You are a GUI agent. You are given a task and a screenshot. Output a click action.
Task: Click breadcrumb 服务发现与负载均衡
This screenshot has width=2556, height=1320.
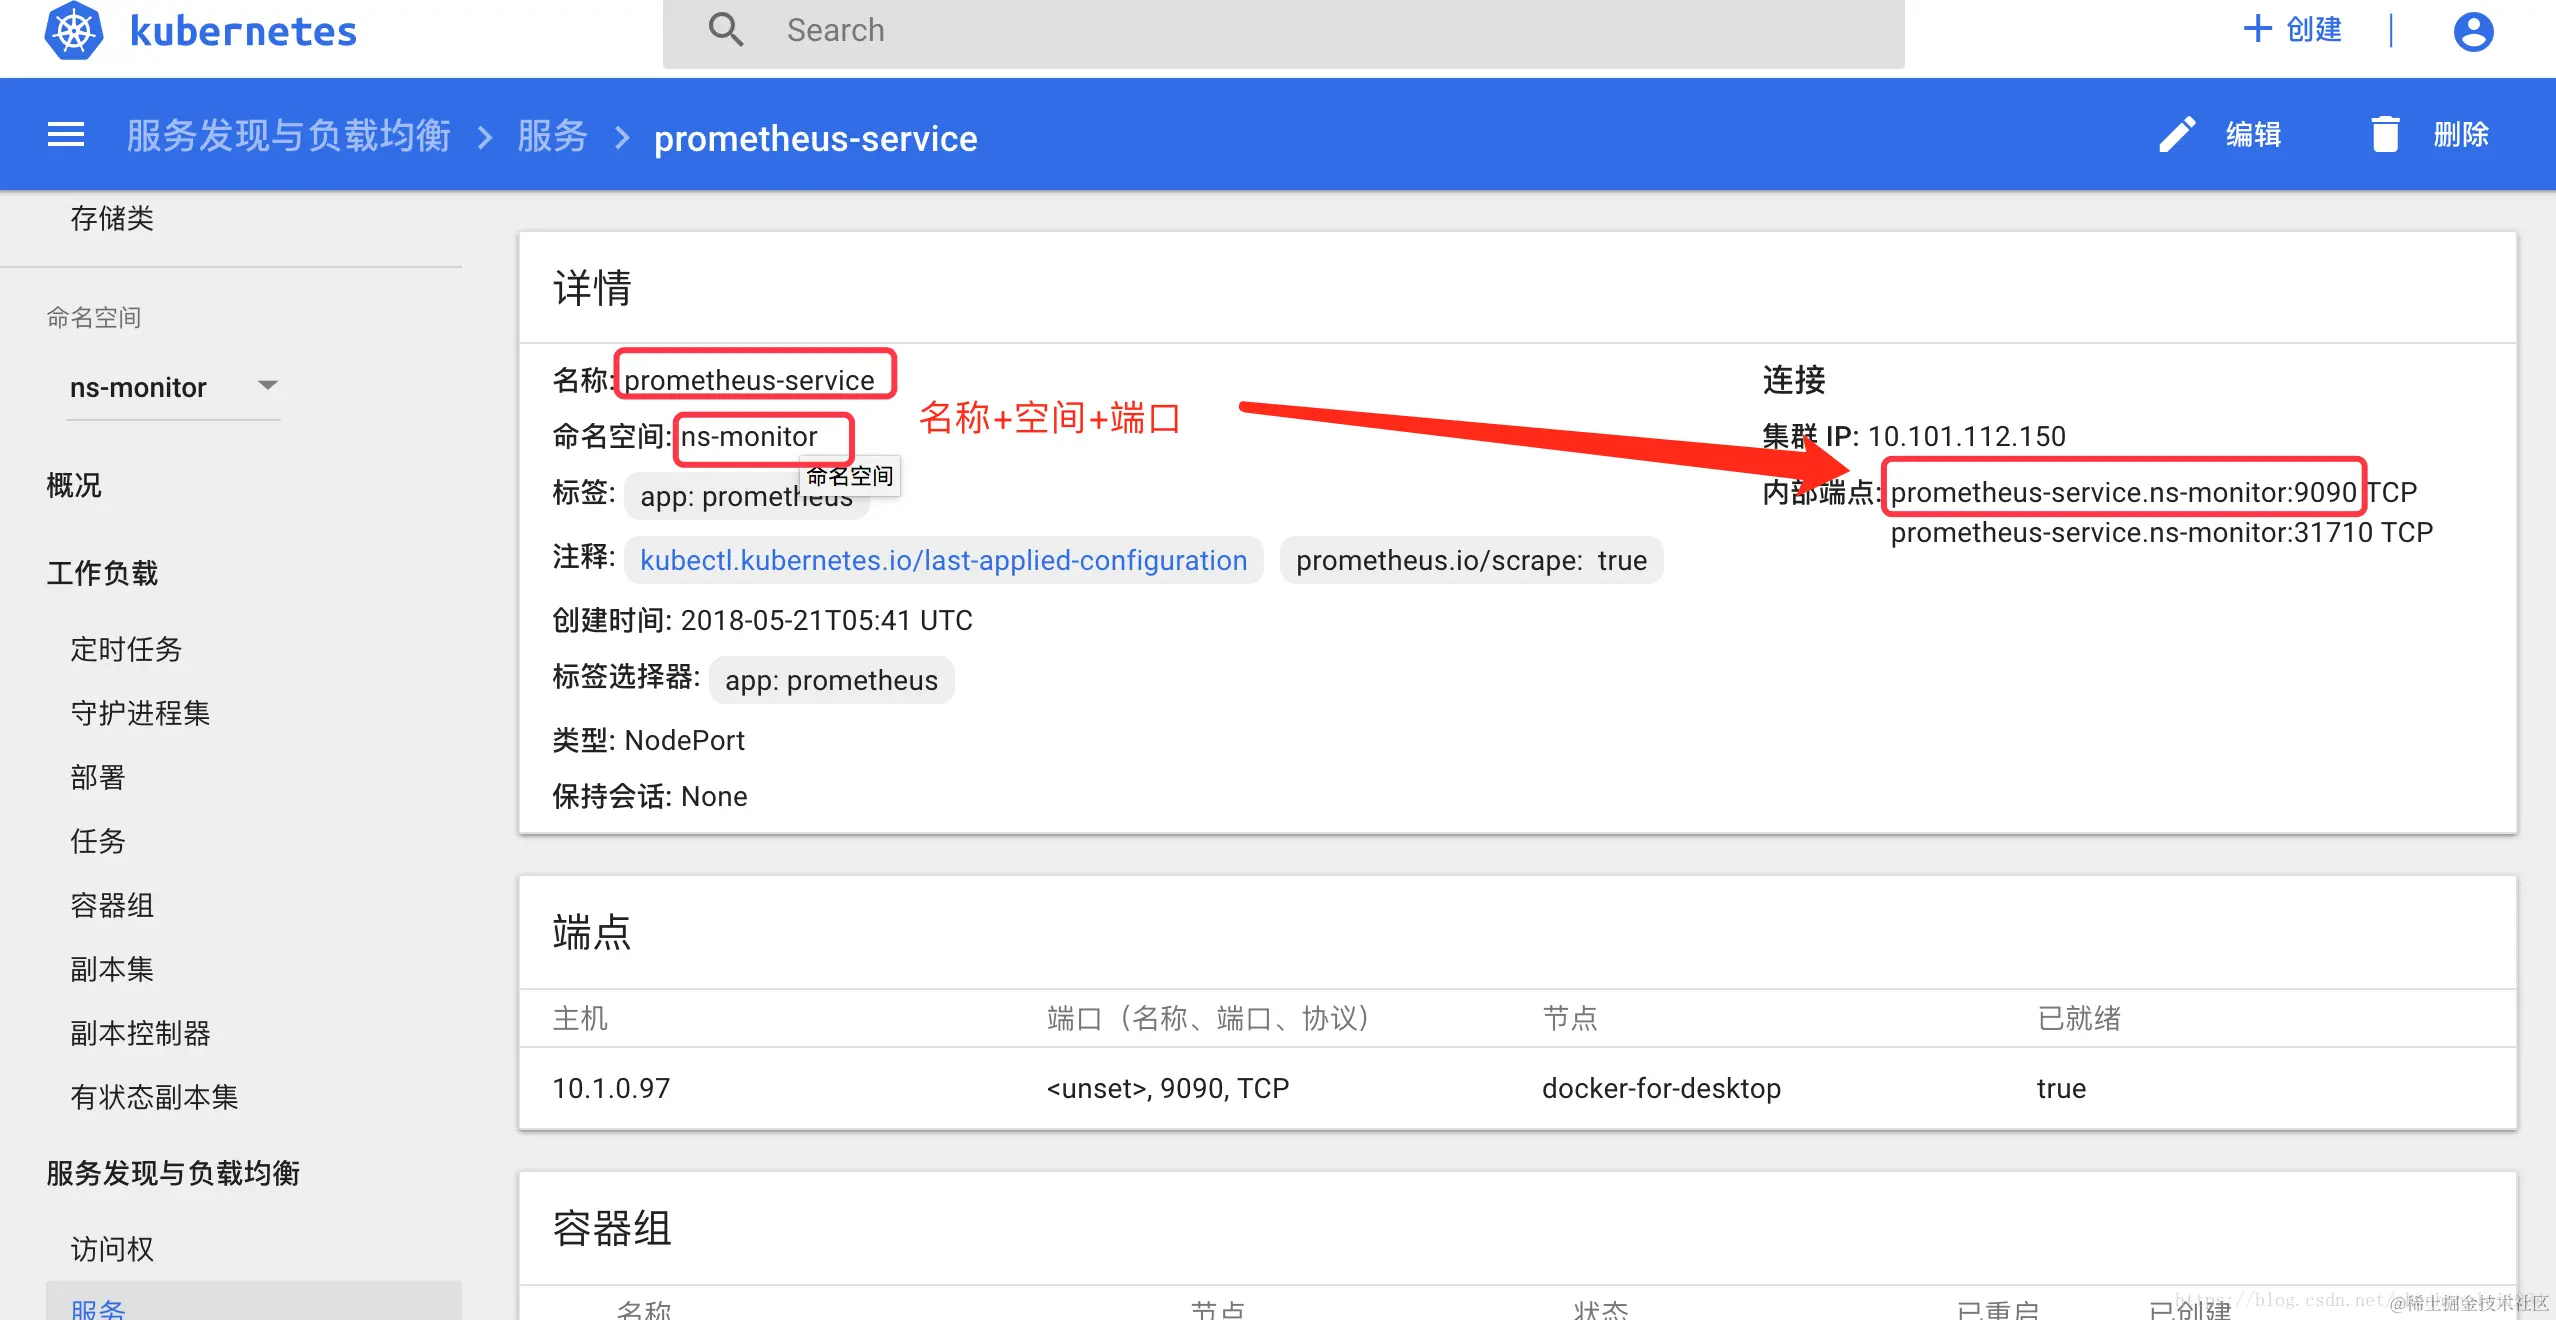288,136
